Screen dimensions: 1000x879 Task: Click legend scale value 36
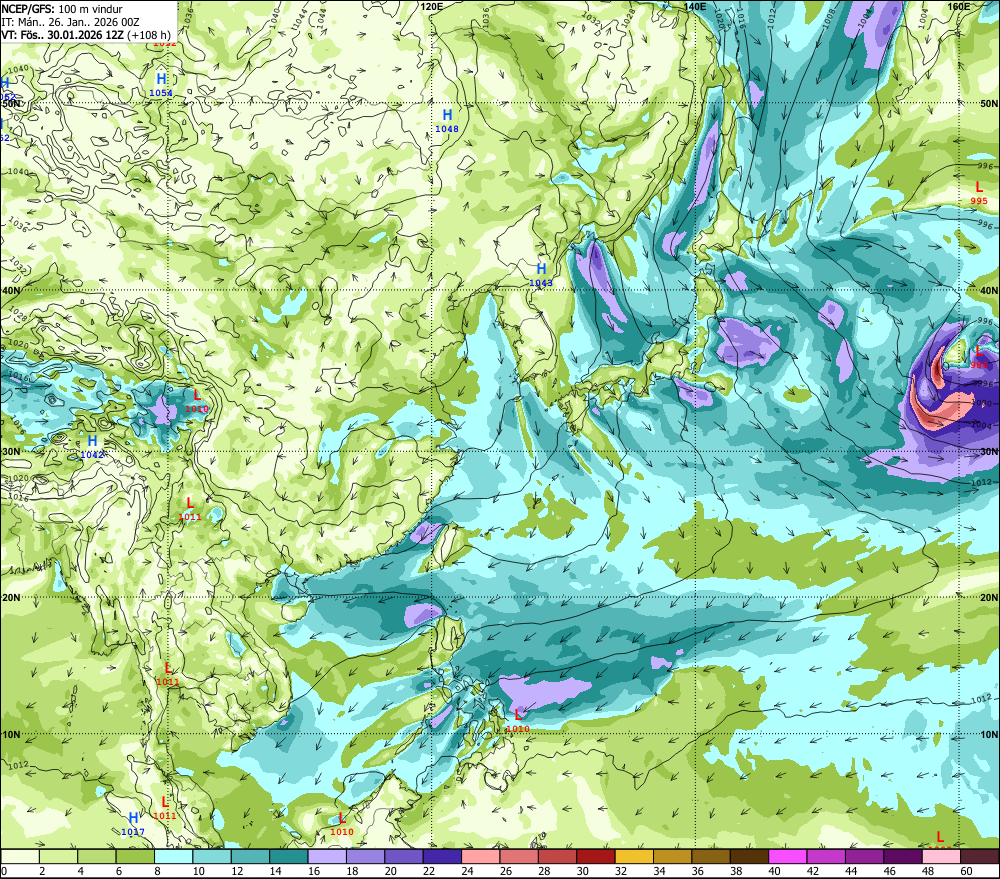coord(697,871)
